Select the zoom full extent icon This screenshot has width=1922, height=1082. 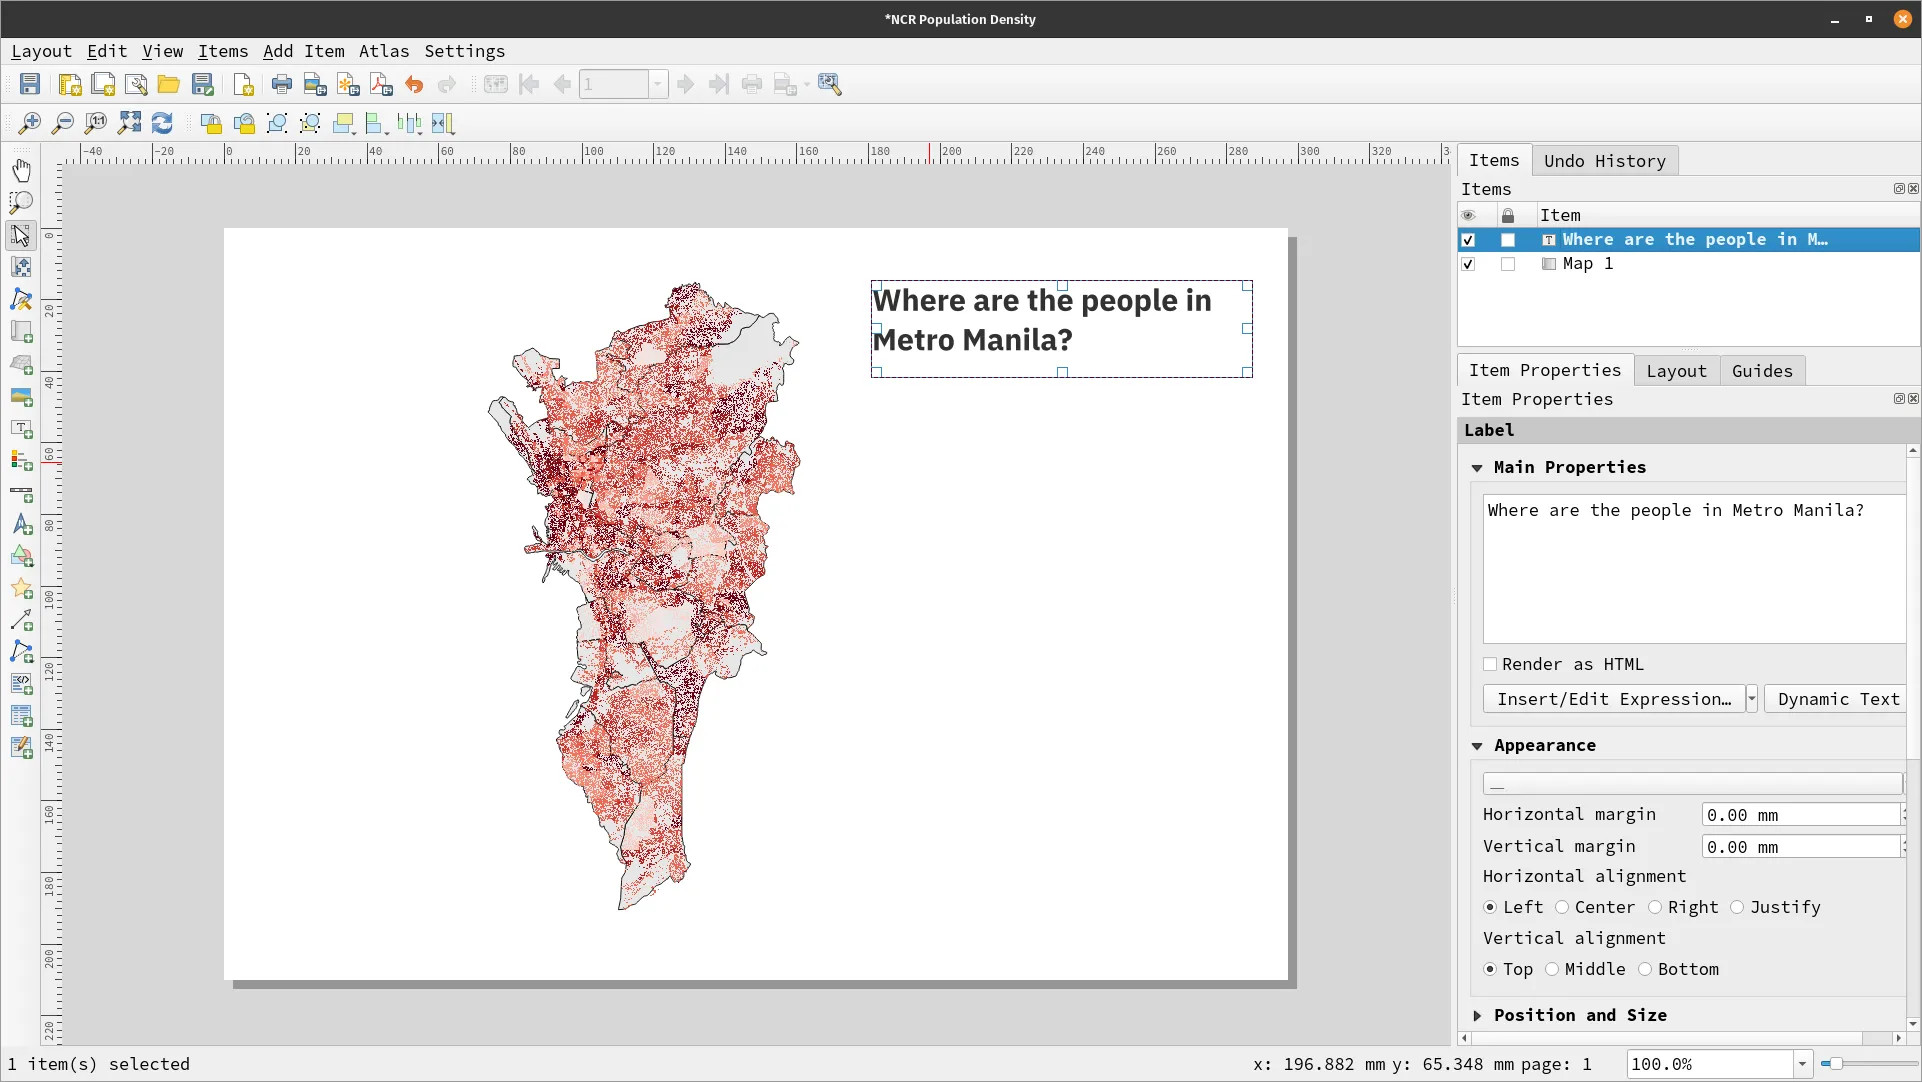tap(129, 123)
